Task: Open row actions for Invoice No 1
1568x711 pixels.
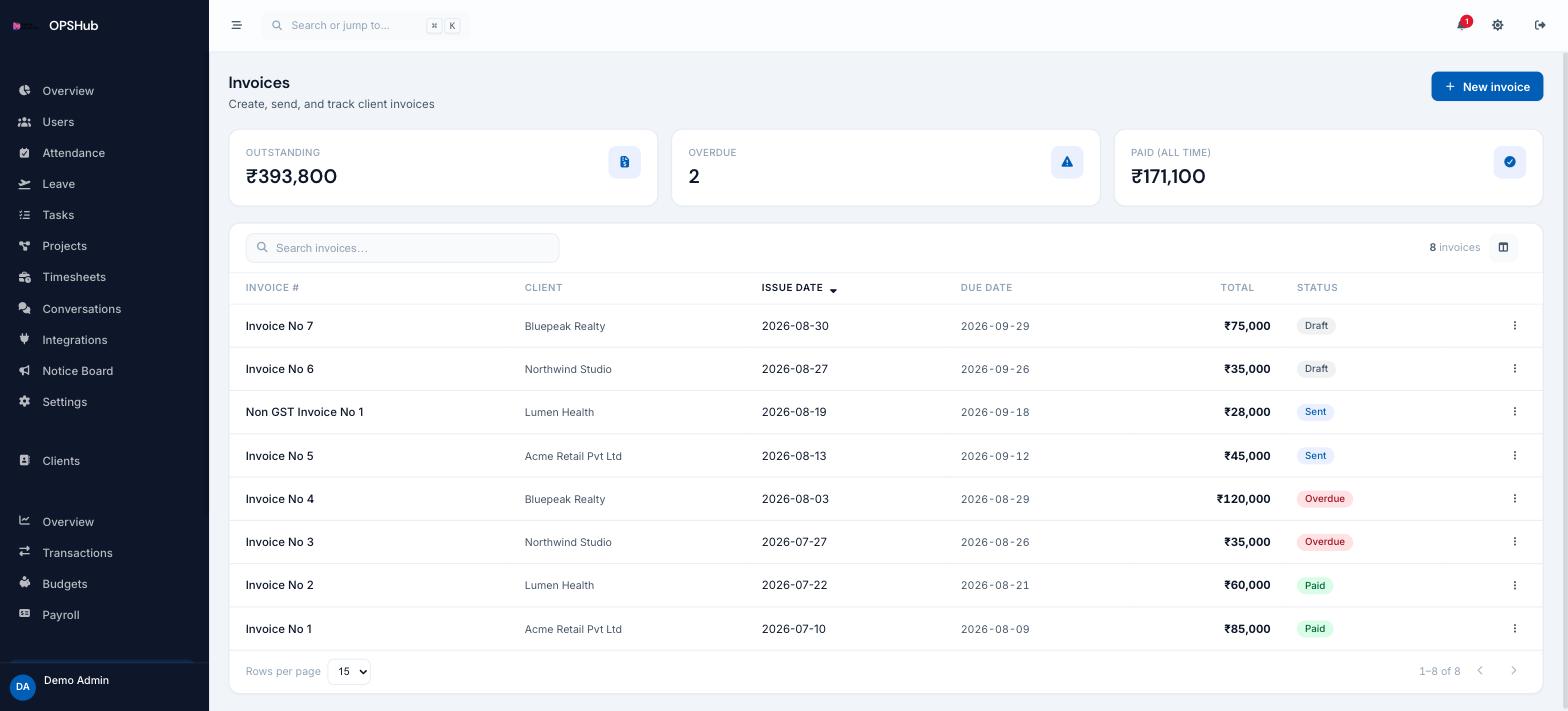Action: tap(1514, 628)
